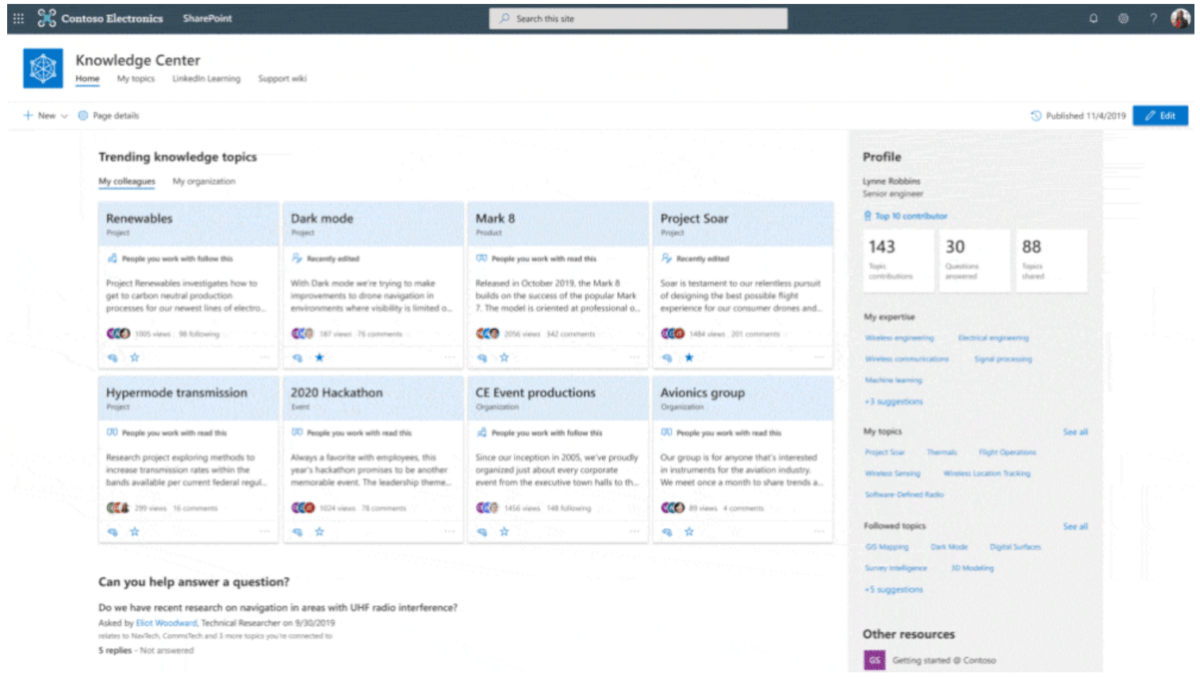The image size is (1200, 685).
Task: Open the LinkedIn Learning nav item
Action: coord(206,79)
